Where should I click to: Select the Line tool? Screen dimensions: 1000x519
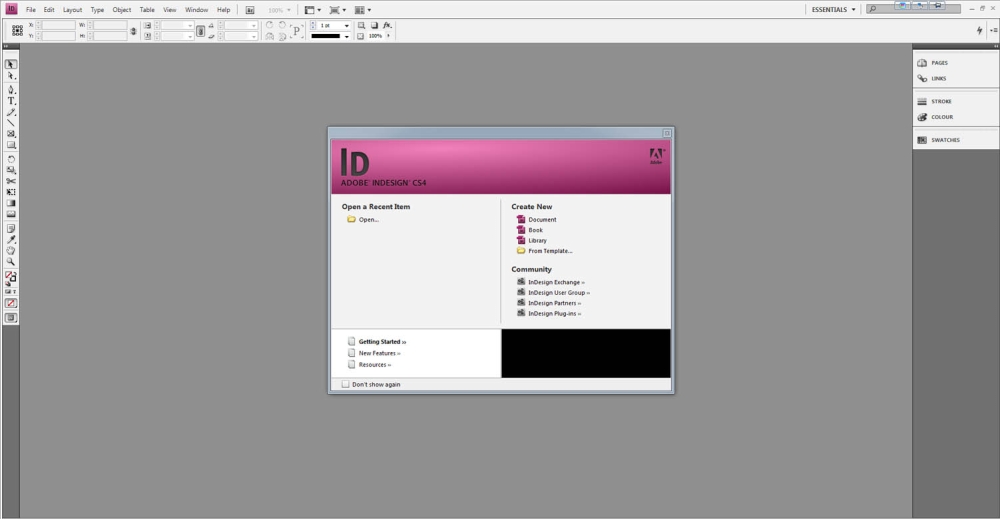click(x=11, y=123)
